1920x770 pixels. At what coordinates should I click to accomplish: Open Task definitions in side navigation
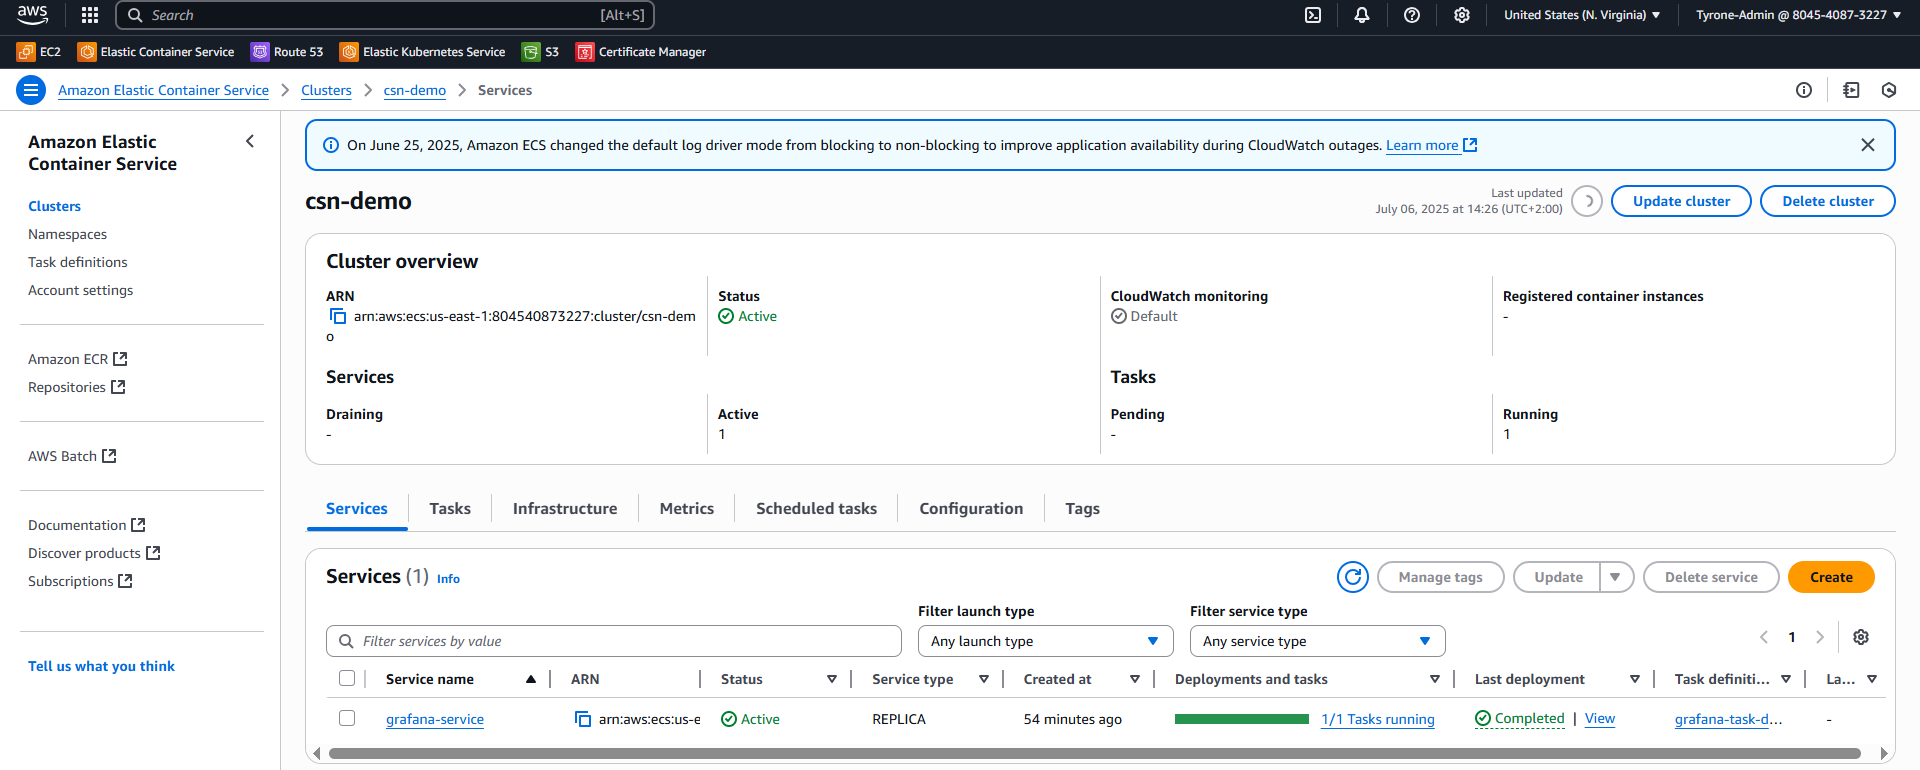[x=78, y=262]
